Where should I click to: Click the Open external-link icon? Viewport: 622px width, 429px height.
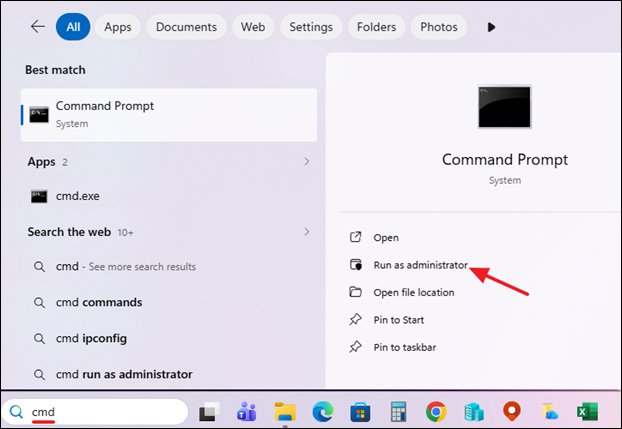355,237
